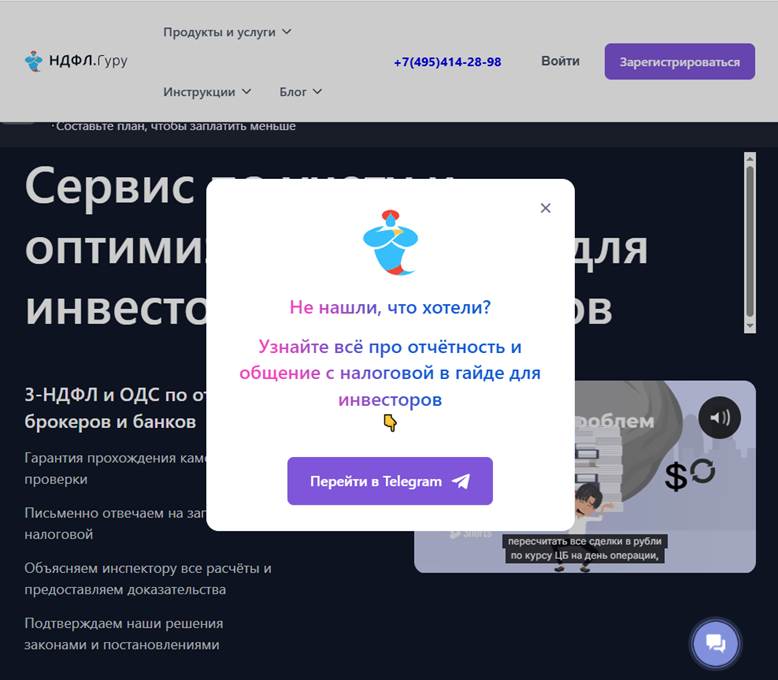Toggle the video sound speaker icon

pos(719,417)
